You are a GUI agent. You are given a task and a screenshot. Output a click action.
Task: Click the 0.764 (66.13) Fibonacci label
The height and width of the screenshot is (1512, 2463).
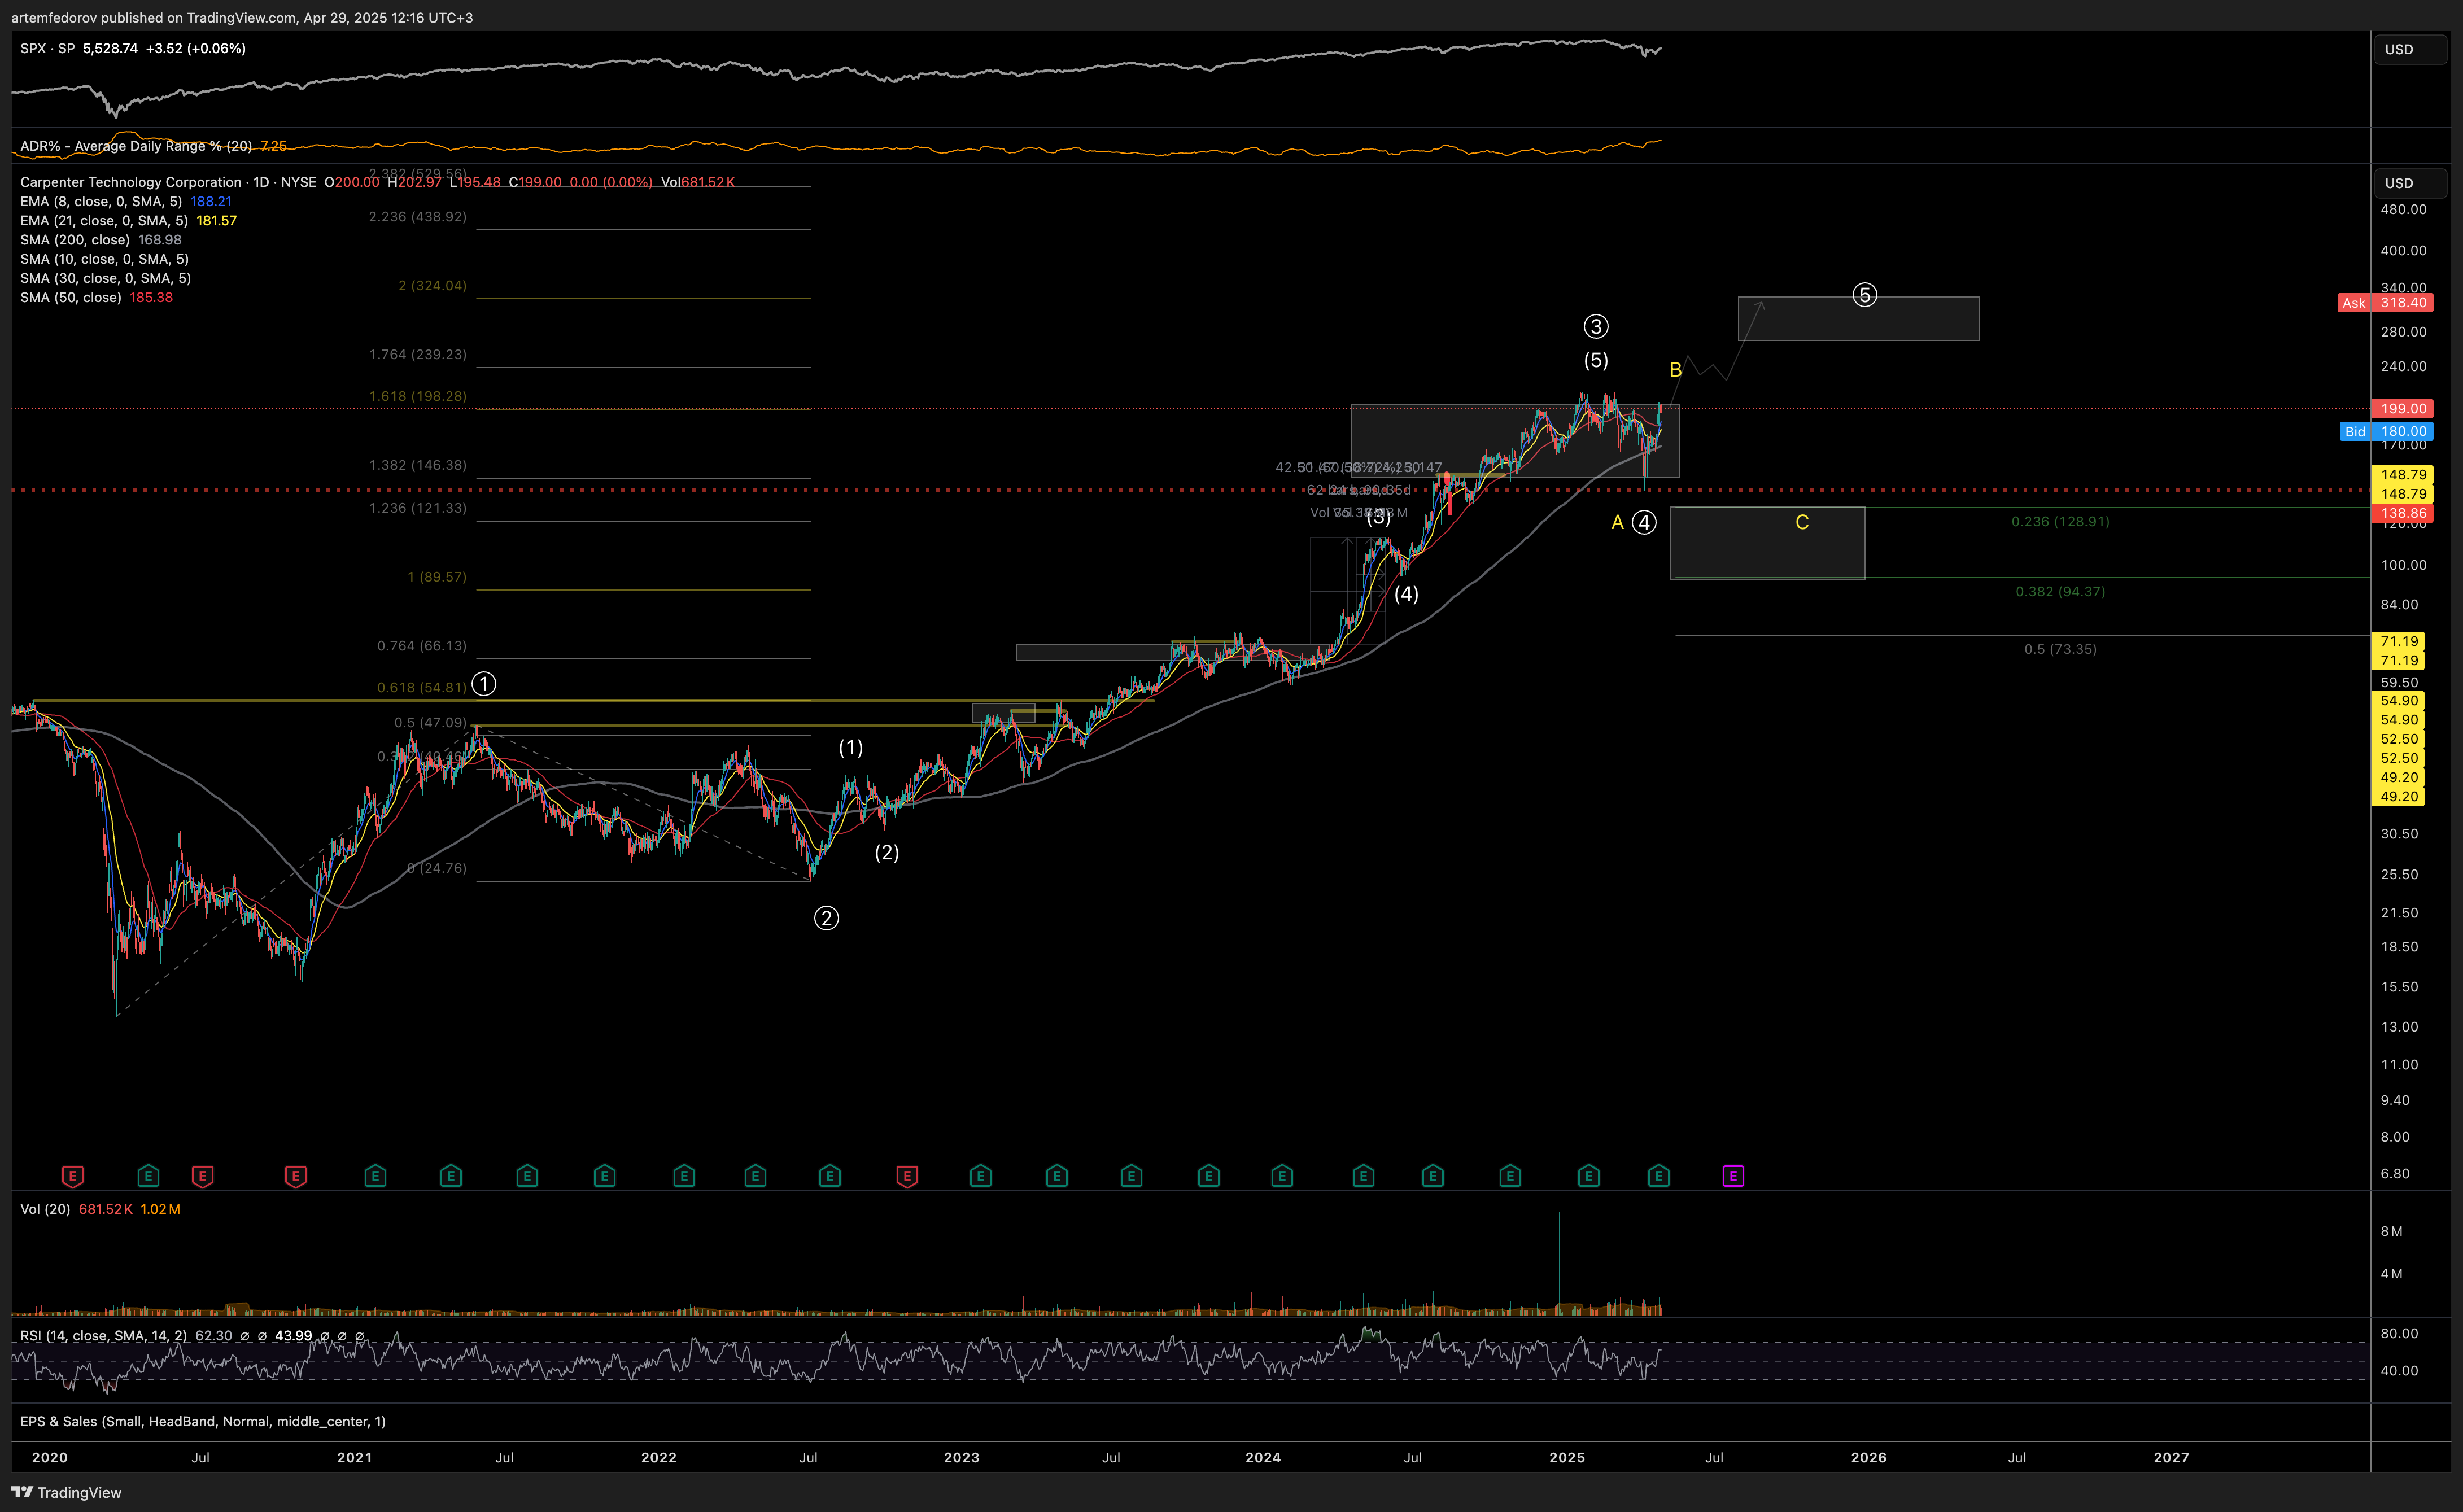(422, 646)
